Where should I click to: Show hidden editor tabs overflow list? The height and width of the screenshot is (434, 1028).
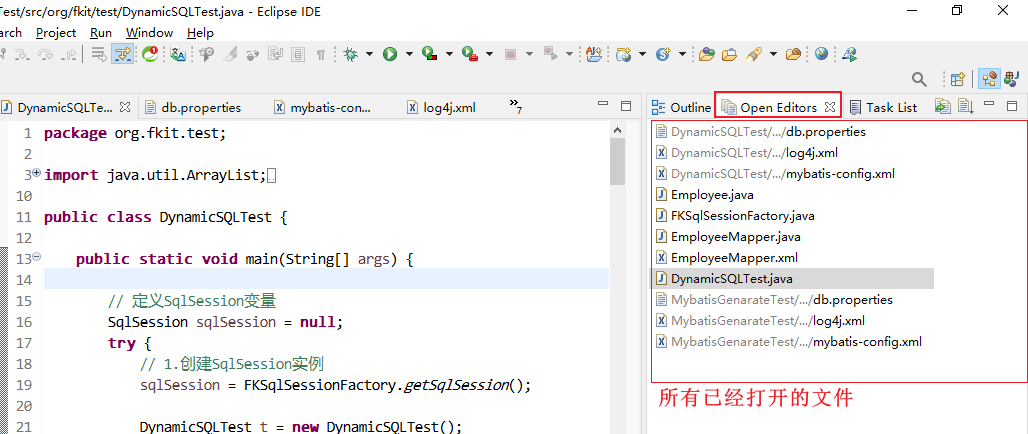[x=516, y=106]
